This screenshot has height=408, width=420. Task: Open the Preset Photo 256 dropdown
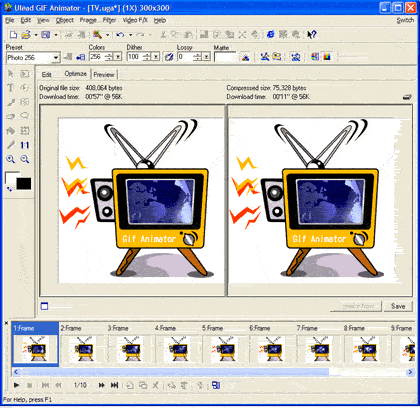click(x=56, y=58)
